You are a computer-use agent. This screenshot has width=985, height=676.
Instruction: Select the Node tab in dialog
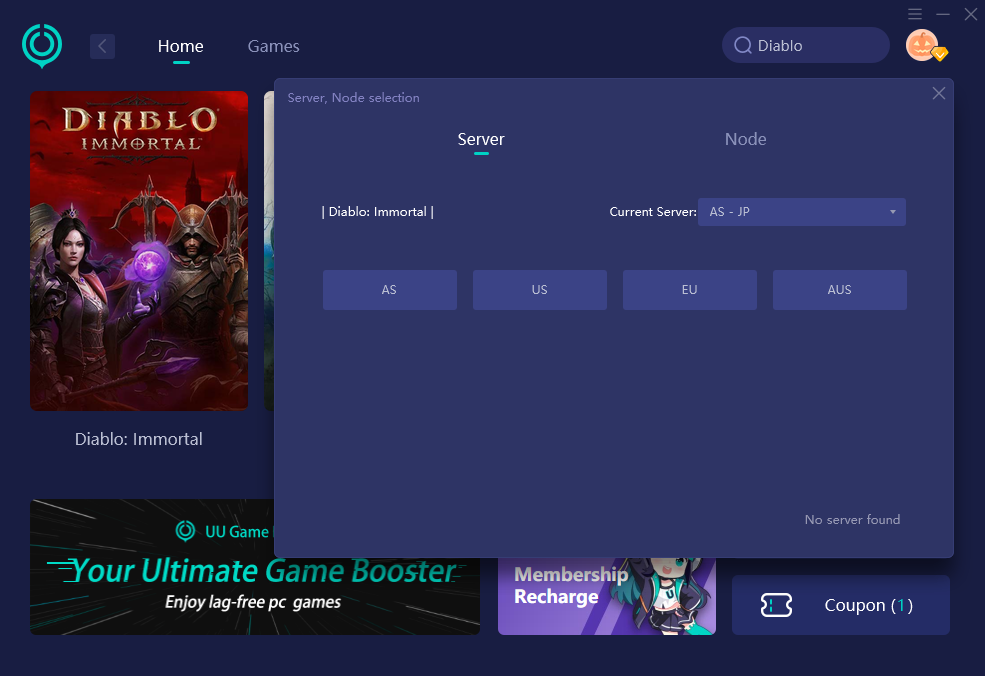(x=746, y=139)
